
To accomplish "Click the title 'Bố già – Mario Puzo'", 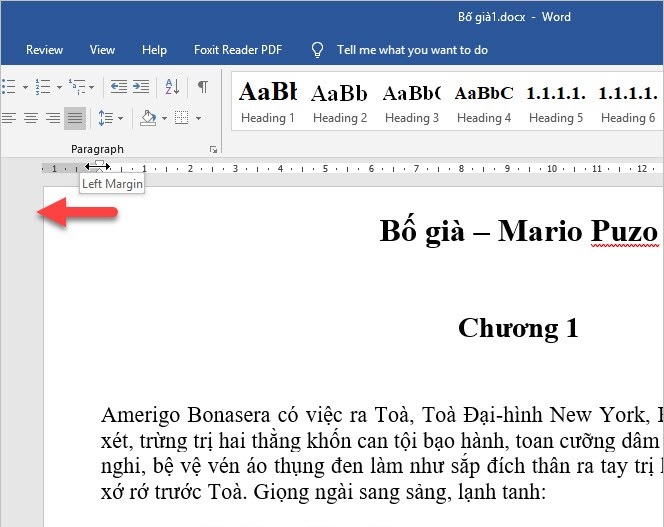I will click(x=519, y=231).
